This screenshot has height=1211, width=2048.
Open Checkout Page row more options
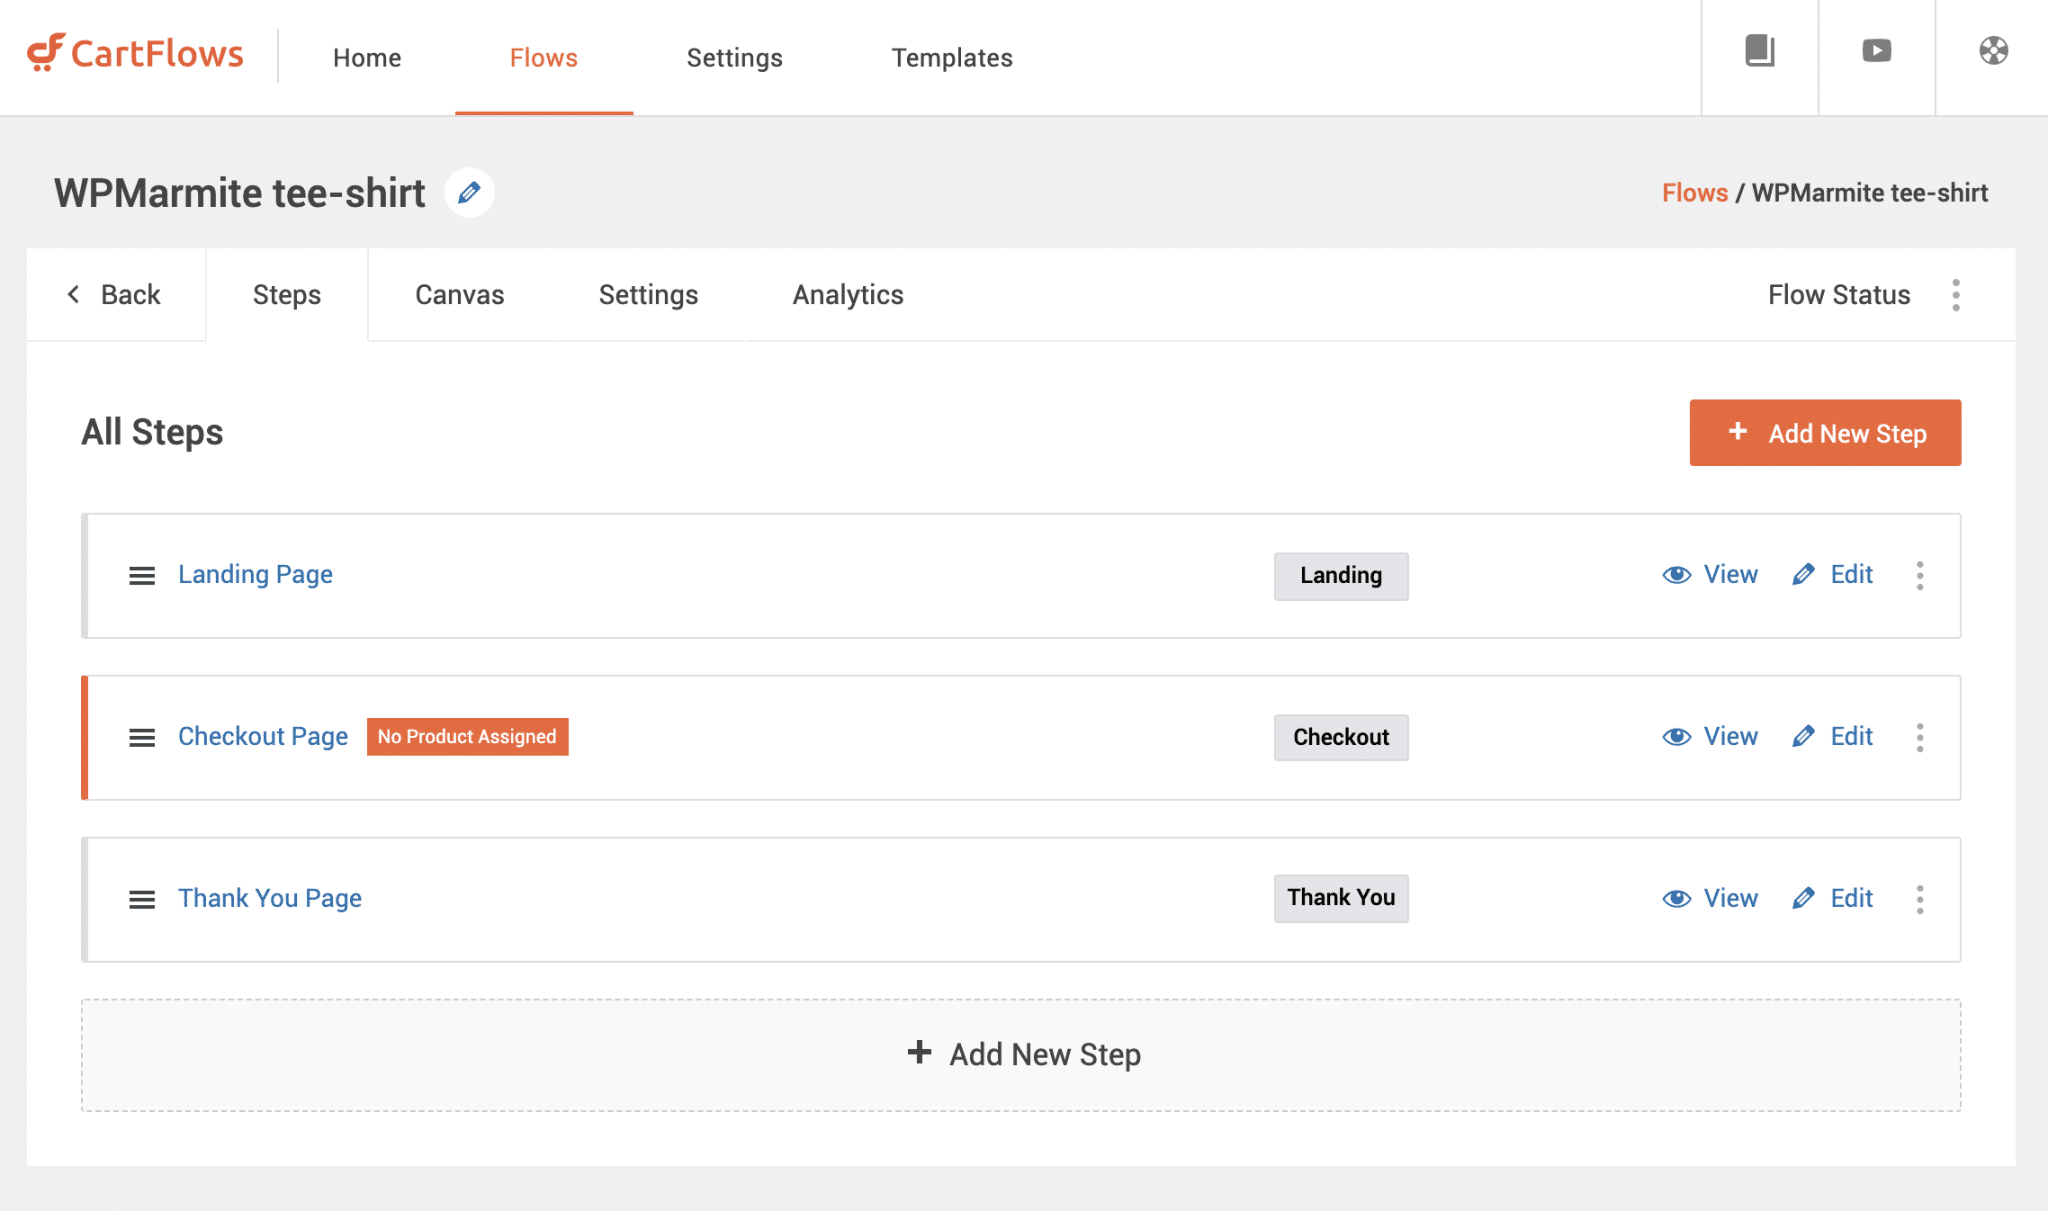click(x=1920, y=738)
